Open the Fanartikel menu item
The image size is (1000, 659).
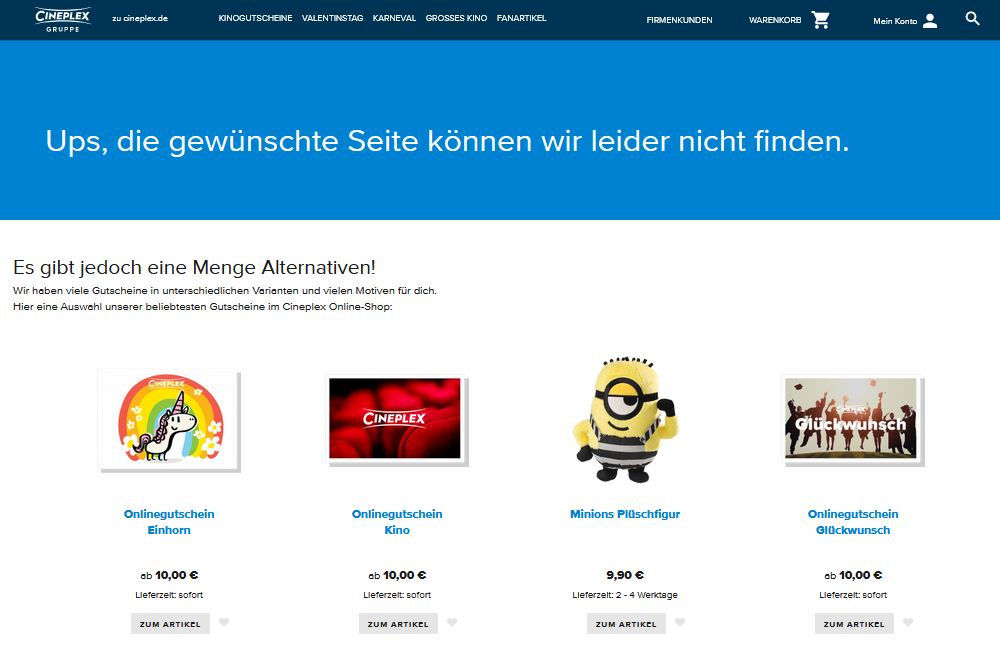[521, 19]
